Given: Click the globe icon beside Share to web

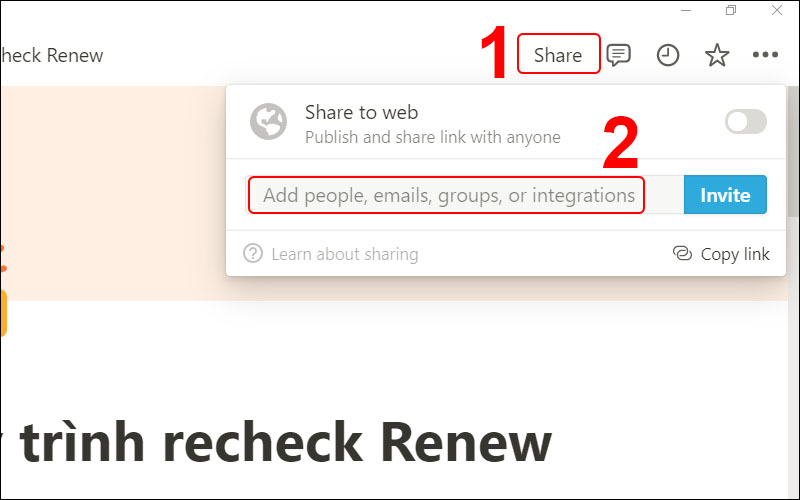Looking at the screenshot, I should point(268,121).
